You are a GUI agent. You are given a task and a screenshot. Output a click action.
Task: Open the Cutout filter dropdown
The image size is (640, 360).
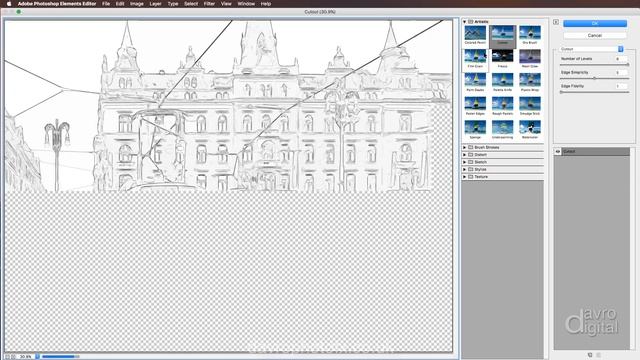(x=591, y=49)
